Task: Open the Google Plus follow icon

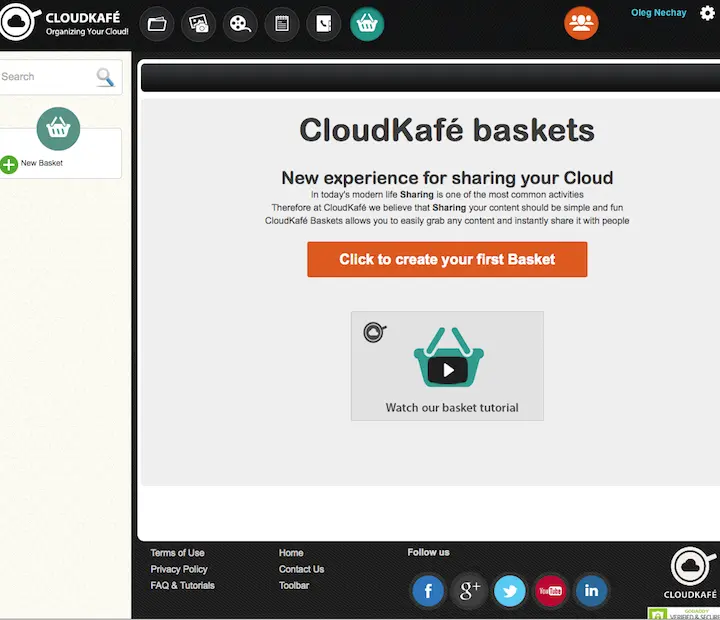Action: (x=469, y=591)
